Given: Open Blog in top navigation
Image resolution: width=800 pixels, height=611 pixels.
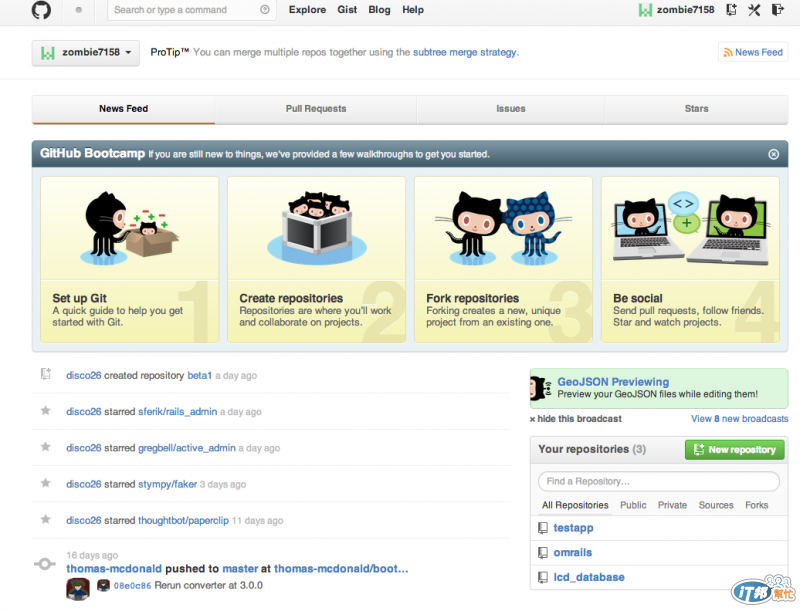Looking at the screenshot, I should [x=379, y=10].
